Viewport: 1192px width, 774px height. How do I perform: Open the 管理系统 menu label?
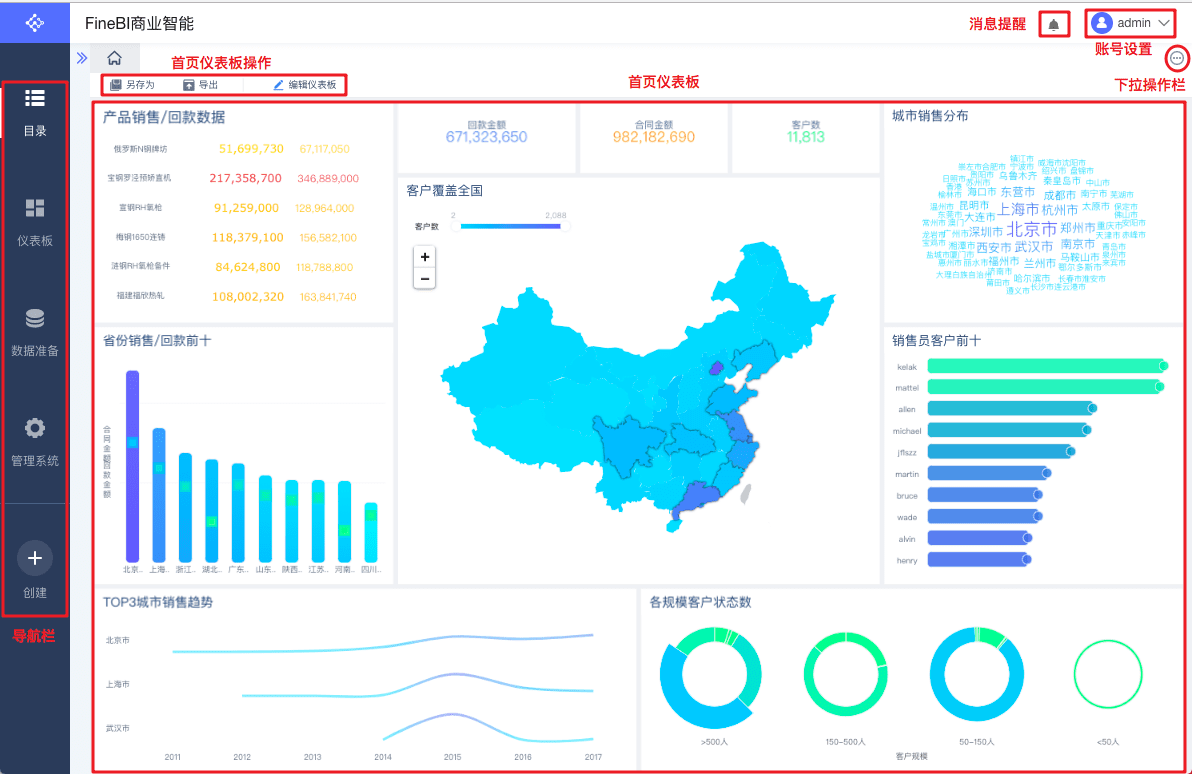pyautogui.click(x=35, y=460)
